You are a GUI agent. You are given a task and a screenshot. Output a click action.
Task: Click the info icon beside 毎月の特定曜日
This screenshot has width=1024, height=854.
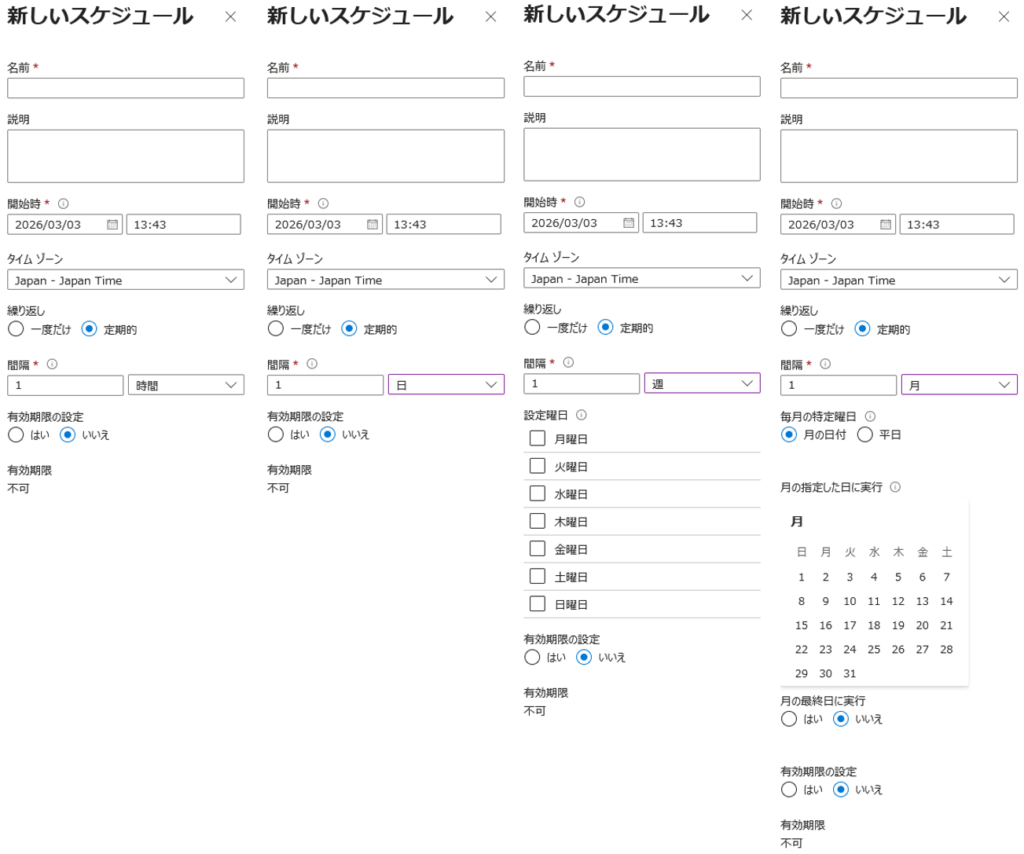coord(870,416)
